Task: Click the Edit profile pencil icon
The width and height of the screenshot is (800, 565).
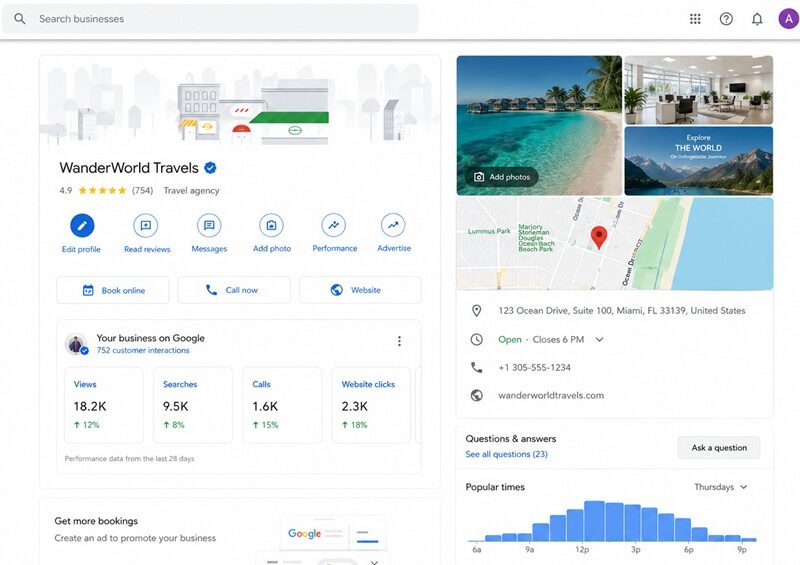Action: (x=82, y=225)
